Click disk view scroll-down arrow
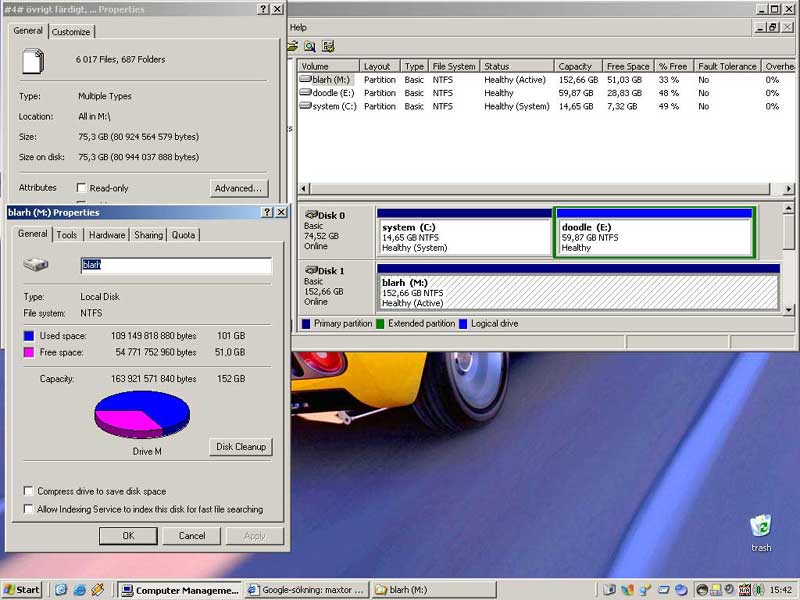Screen dimensions: 800x600 click(x=789, y=309)
